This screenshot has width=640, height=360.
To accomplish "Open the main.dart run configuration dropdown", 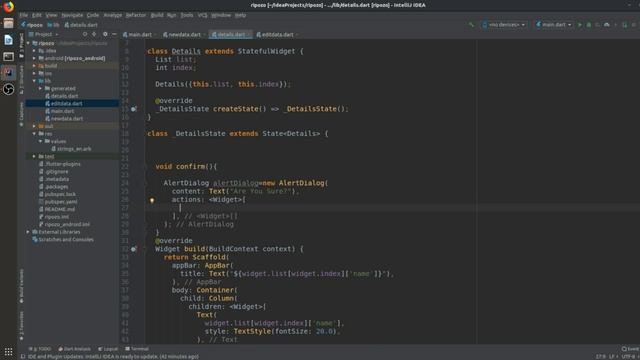I will 553,25.
